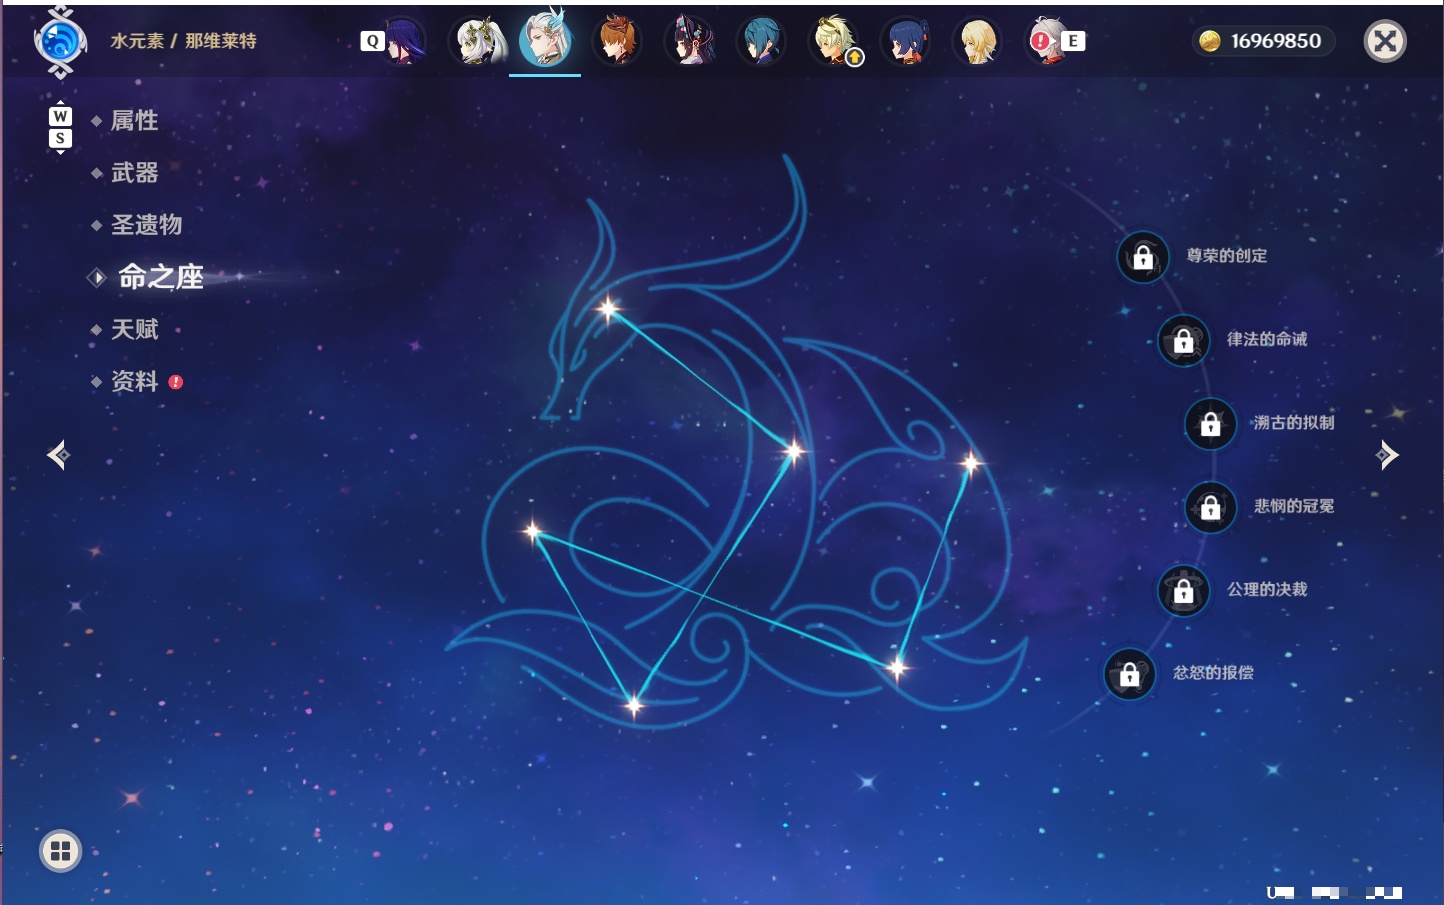
Task: Switch to next character with right arrow
Action: point(1387,455)
